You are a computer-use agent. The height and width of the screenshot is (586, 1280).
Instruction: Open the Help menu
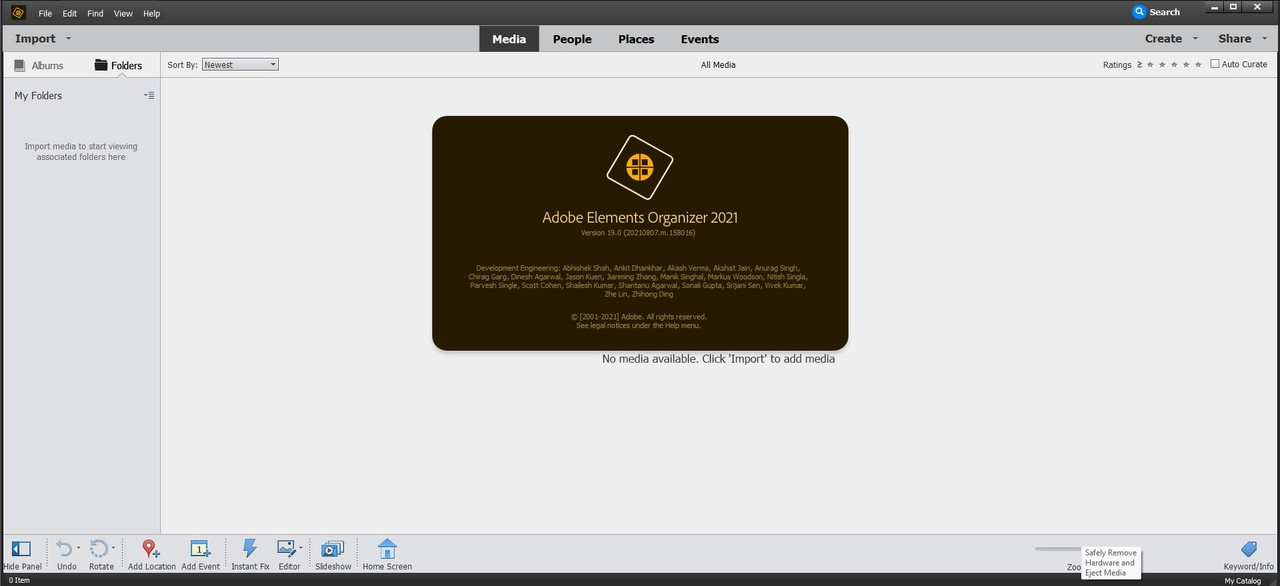click(x=151, y=13)
